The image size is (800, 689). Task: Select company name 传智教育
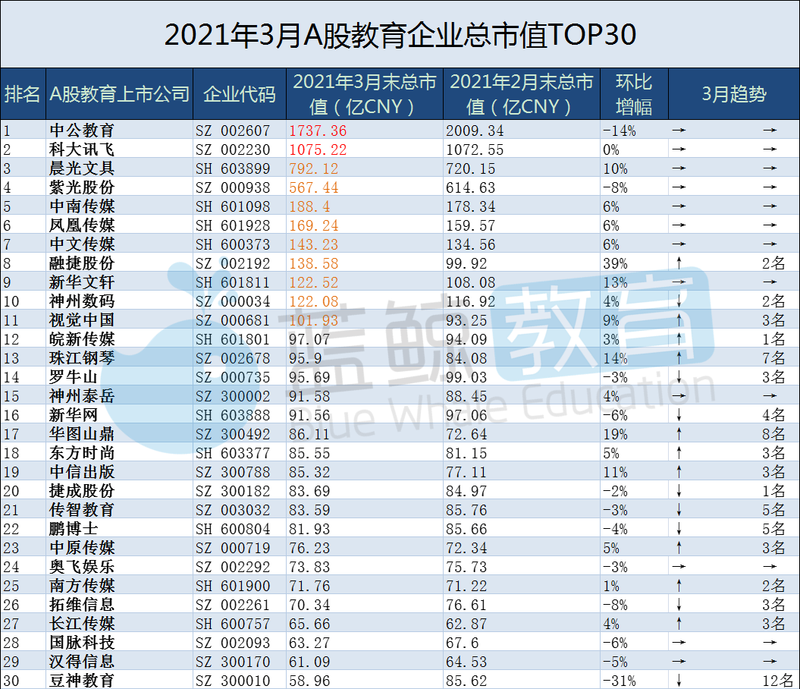[x=82, y=510]
